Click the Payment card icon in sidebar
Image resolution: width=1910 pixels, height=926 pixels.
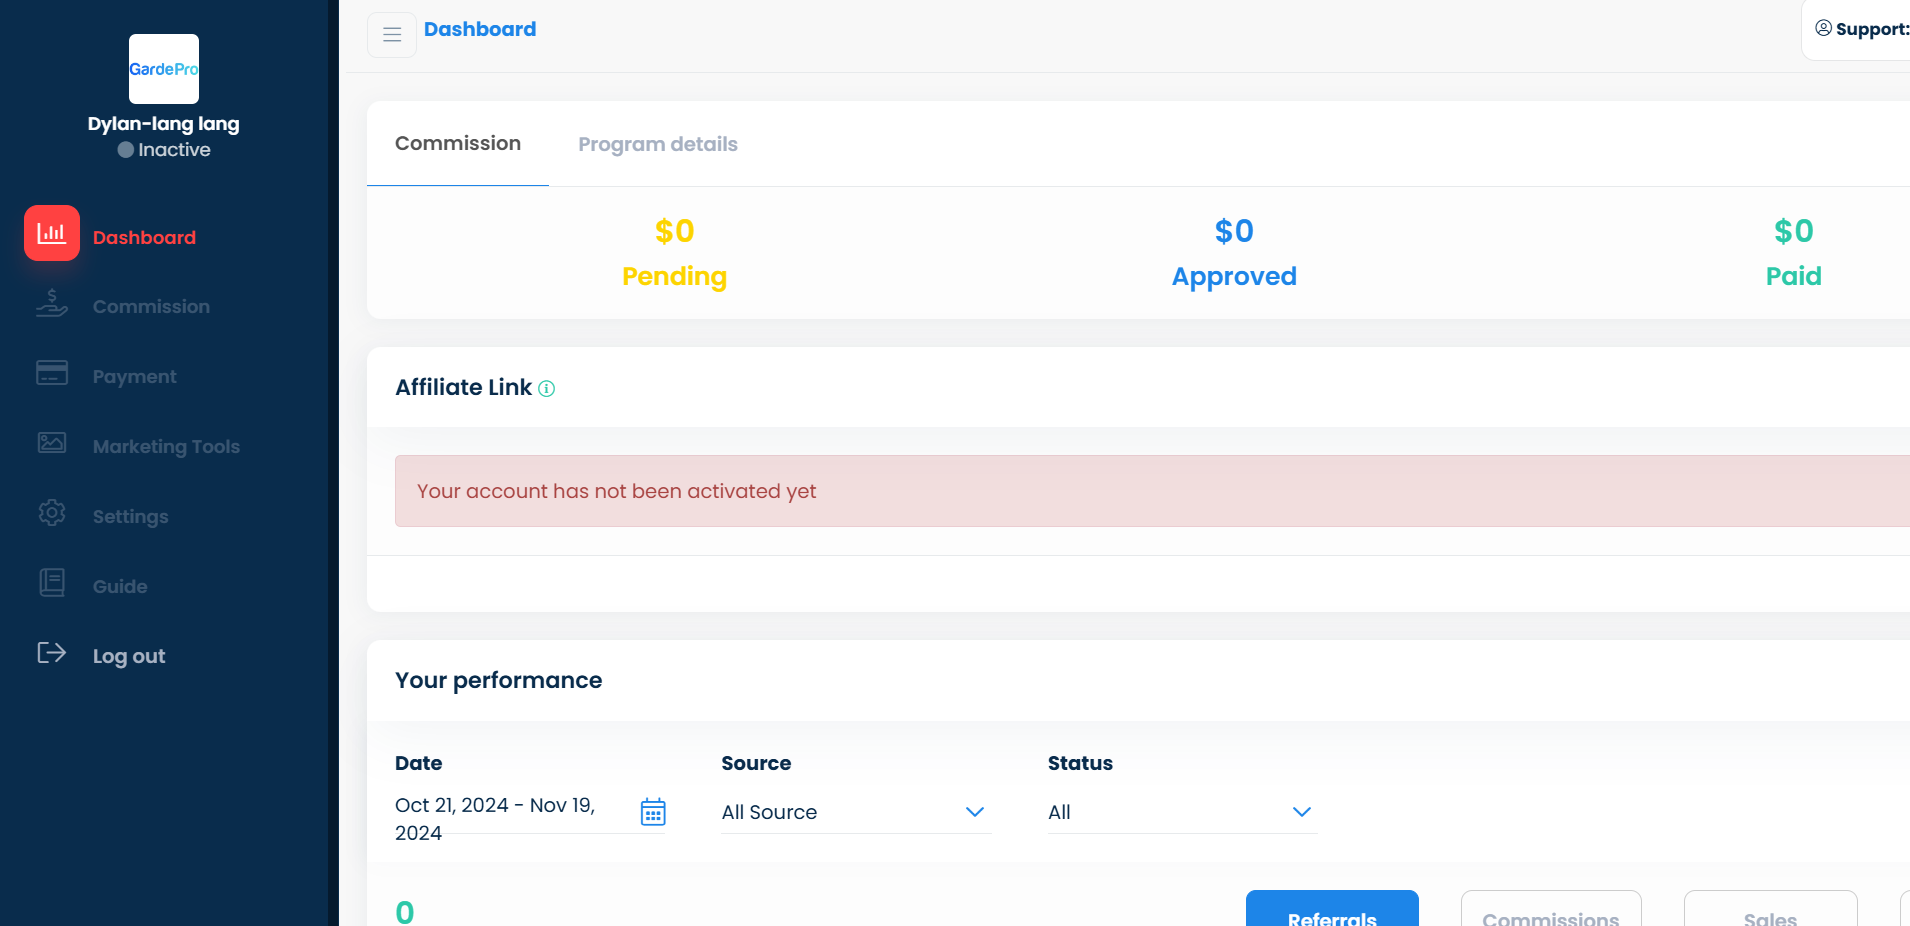[52, 373]
